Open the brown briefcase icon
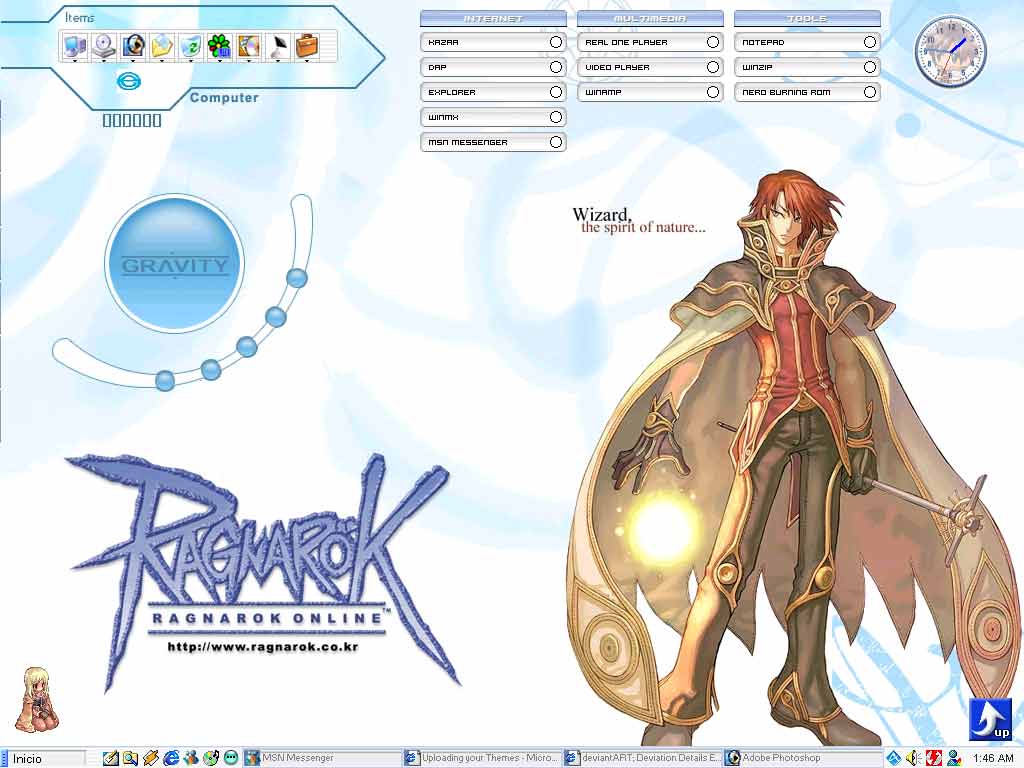1024x768 pixels. point(306,46)
